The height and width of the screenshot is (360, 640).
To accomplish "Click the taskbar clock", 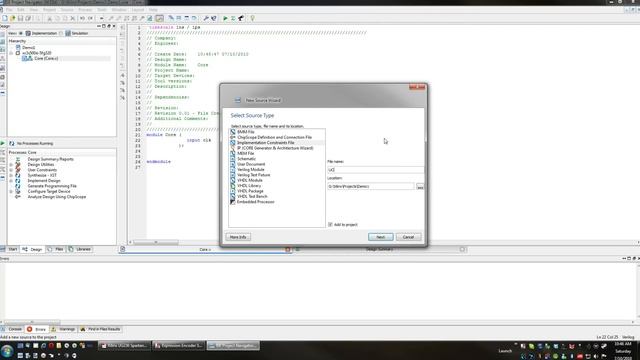I will pyautogui.click(x=622, y=351).
